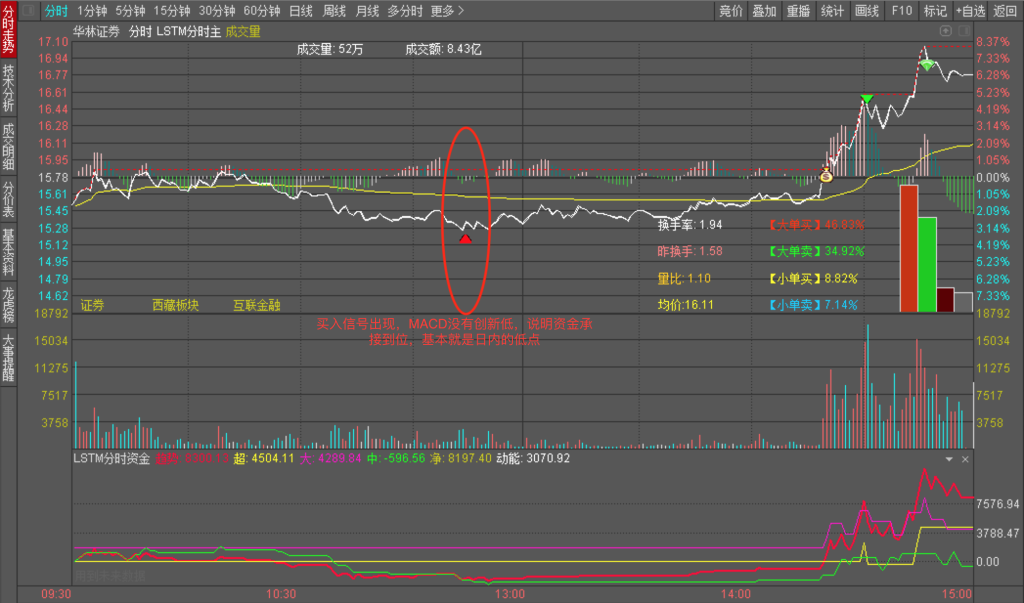The width and height of the screenshot is (1024, 603).
Task: Click the green diamond marker at day high
Action: pyautogui.click(x=927, y=65)
